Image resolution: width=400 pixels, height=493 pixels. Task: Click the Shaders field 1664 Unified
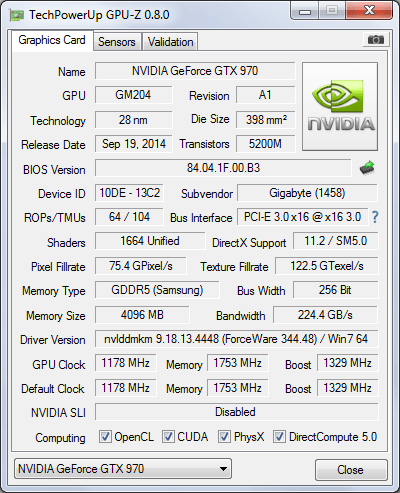150,241
